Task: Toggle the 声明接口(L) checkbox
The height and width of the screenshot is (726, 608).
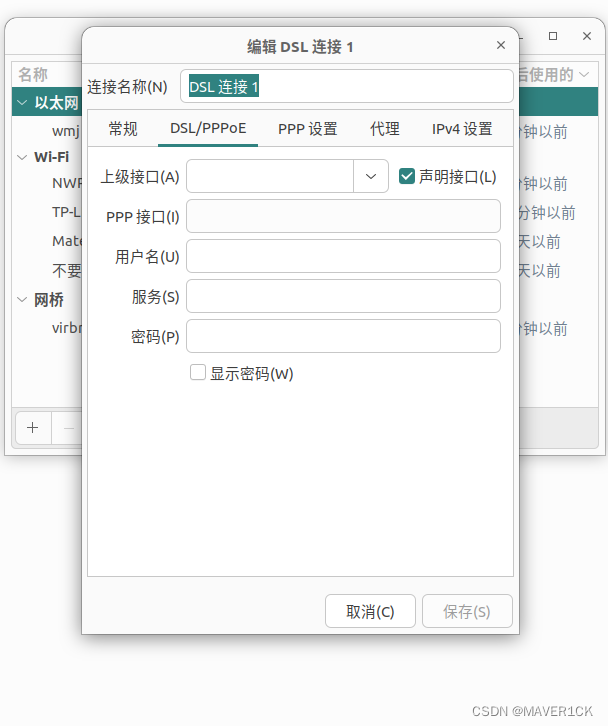Action: (407, 176)
